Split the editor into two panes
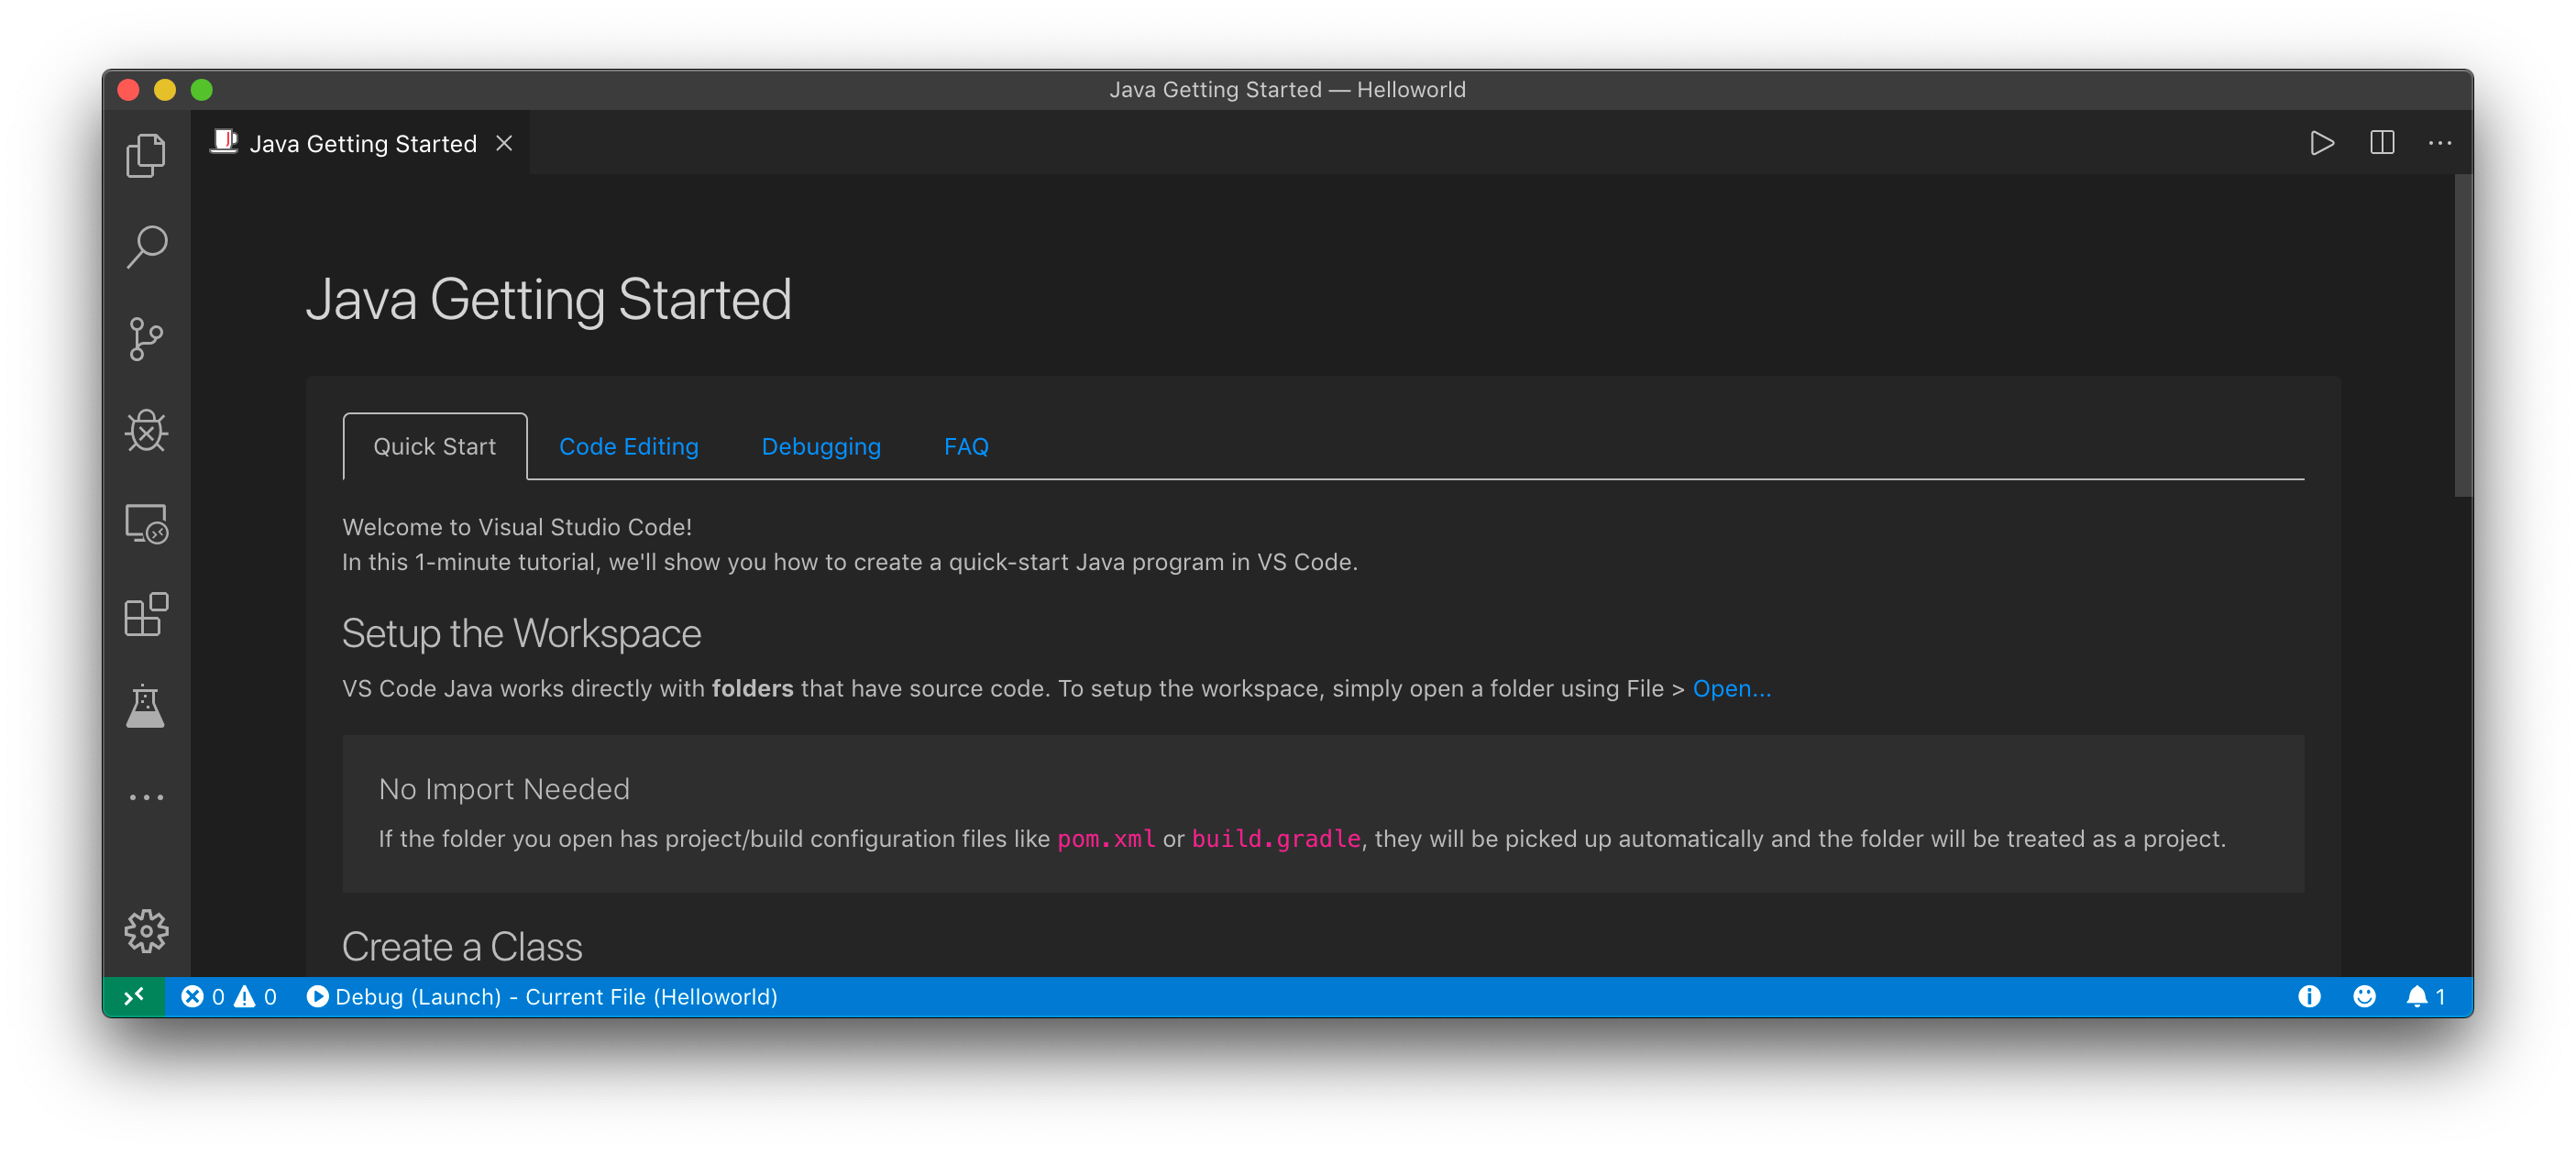The width and height of the screenshot is (2576, 1153). coord(2383,143)
